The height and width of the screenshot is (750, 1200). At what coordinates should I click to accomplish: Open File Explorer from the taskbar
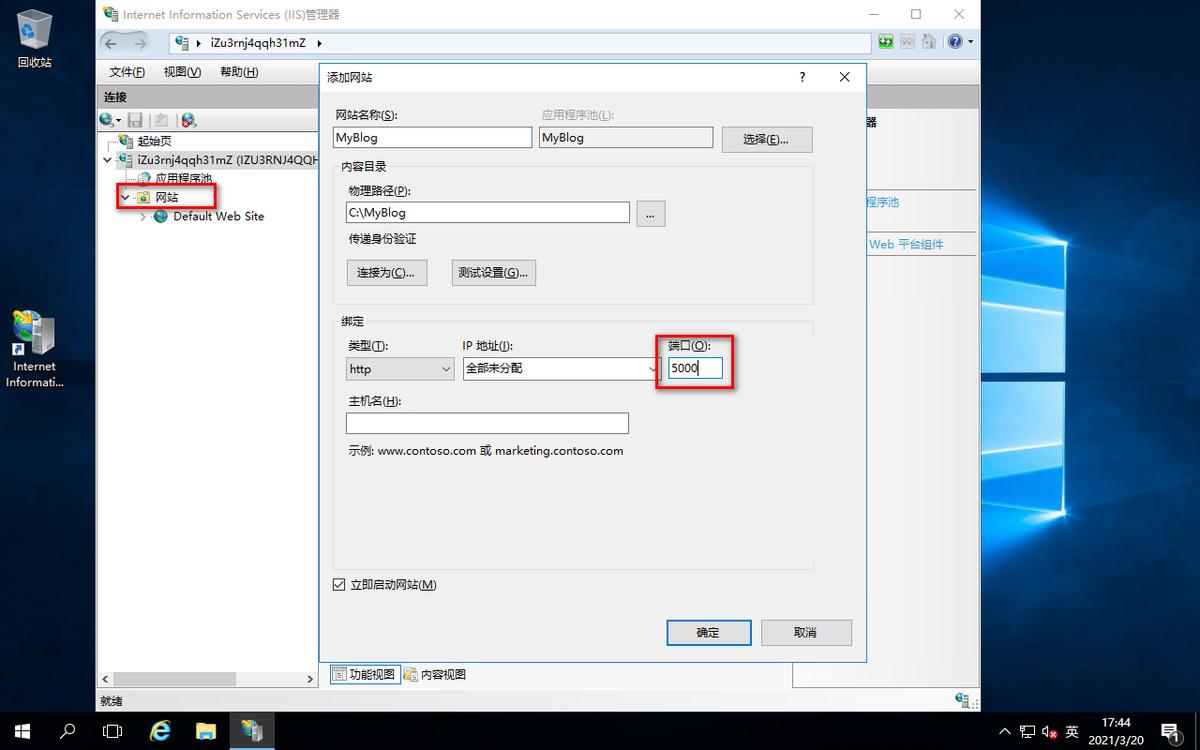click(x=206, y=731)
